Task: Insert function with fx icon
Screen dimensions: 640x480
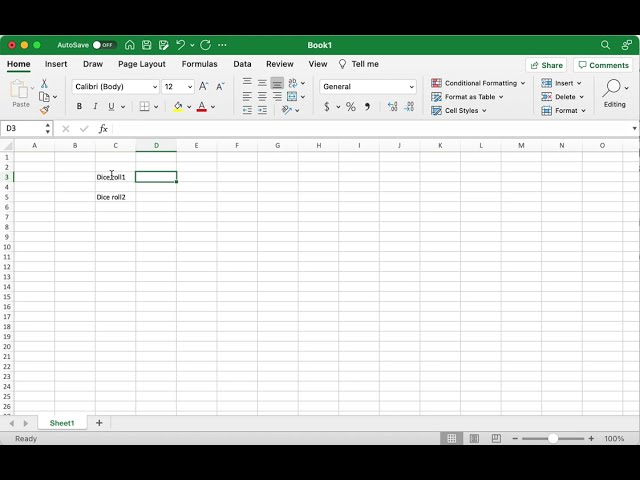Action: pos(103,129)
